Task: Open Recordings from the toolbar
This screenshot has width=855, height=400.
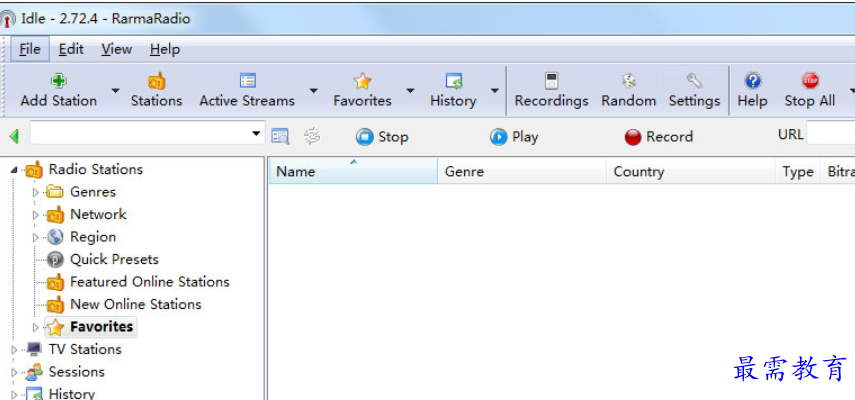Action: pos(551,90)
